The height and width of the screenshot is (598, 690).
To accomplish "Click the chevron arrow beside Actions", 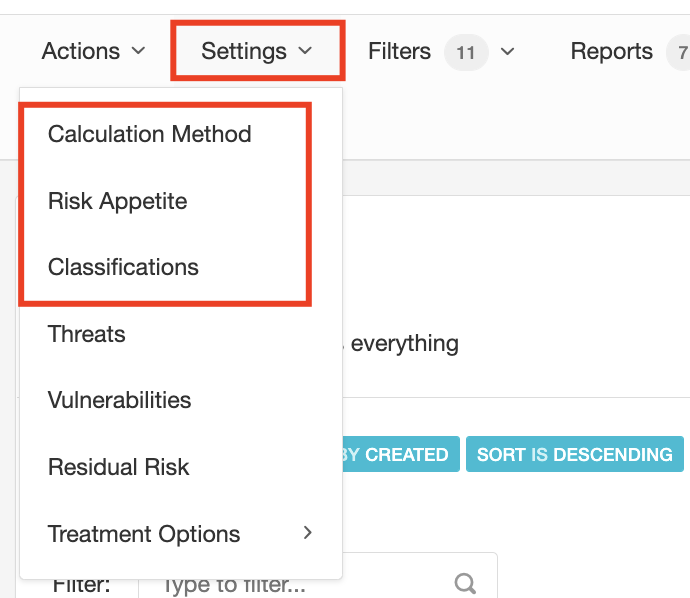I will pyautogui.click(x=139, y=51).
